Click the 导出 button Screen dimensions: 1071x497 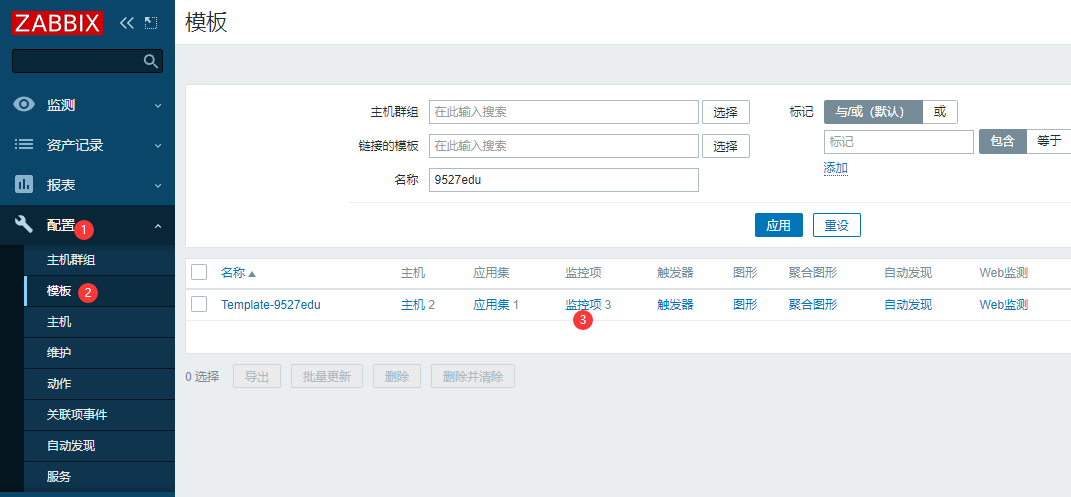(x=257, y=376)
